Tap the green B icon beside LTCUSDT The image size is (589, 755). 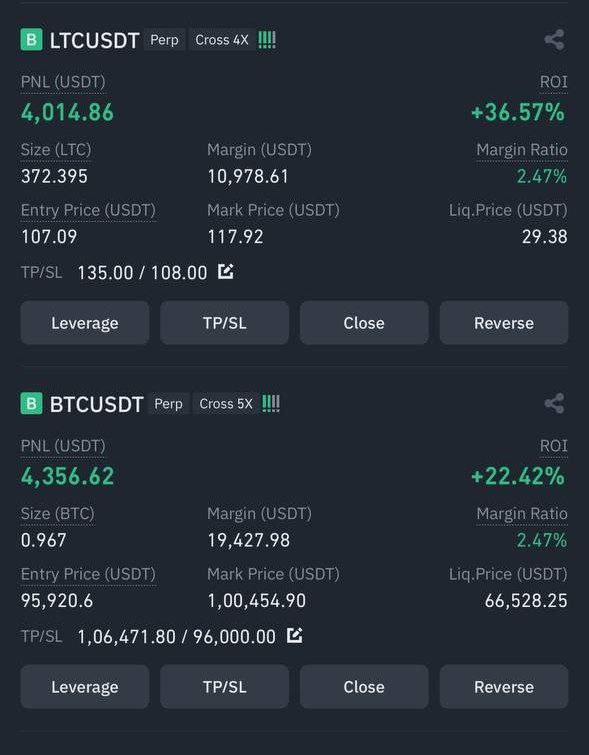click(x=31, y=39)
